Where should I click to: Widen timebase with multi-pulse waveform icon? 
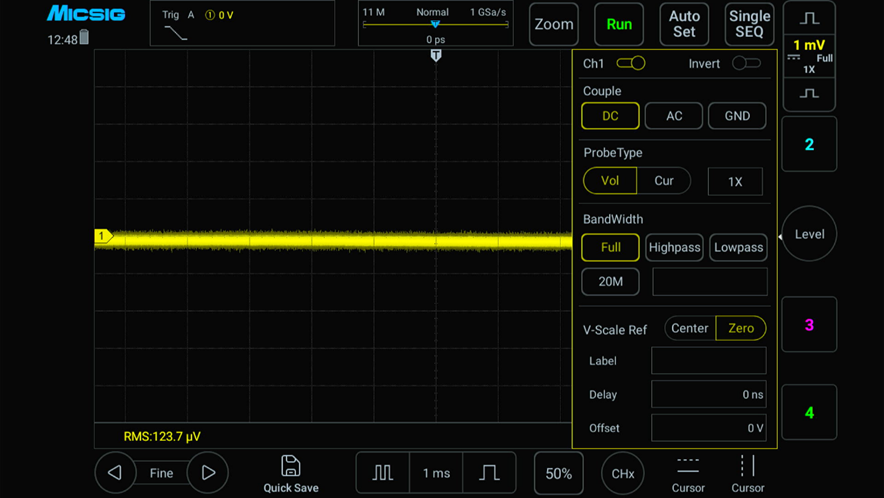[383, 473]
